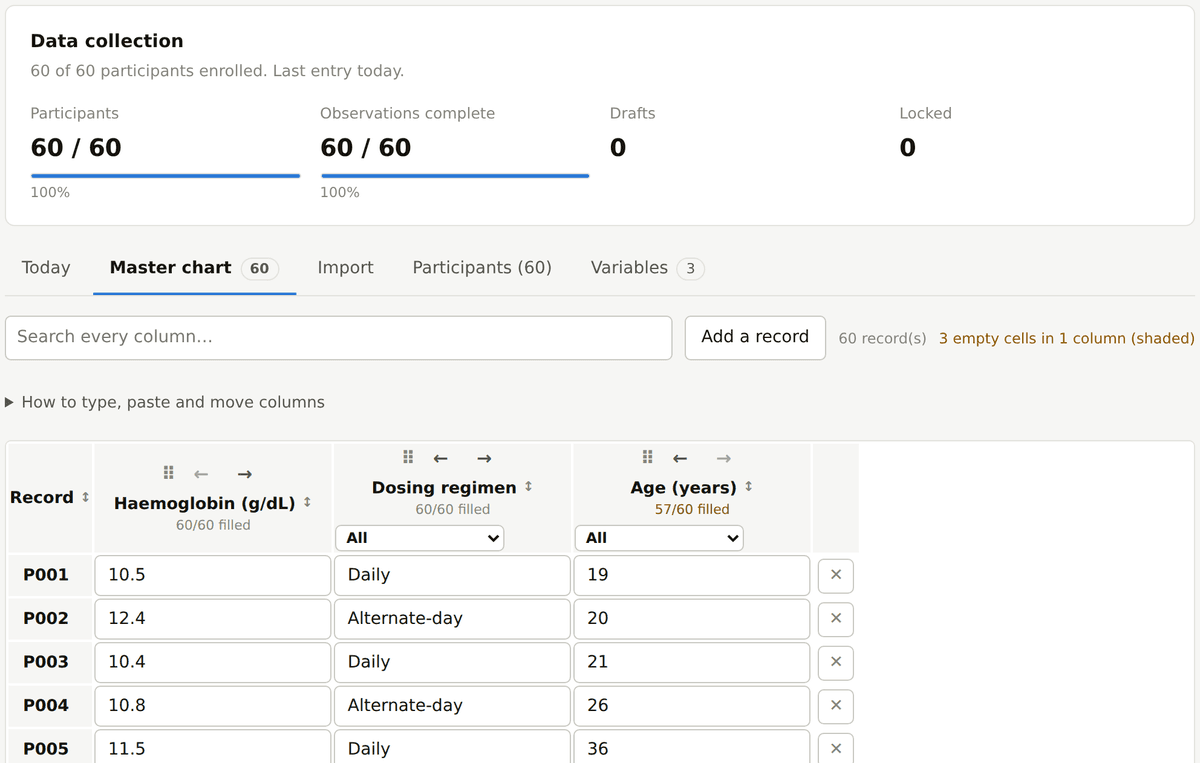Click the Participants progress bar
Viewport: 1200px width, 763px height.
165,175
